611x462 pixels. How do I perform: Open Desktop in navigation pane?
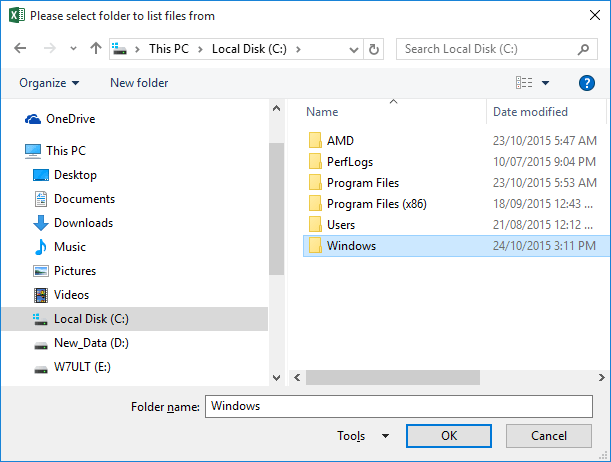(x=65, y=175)
